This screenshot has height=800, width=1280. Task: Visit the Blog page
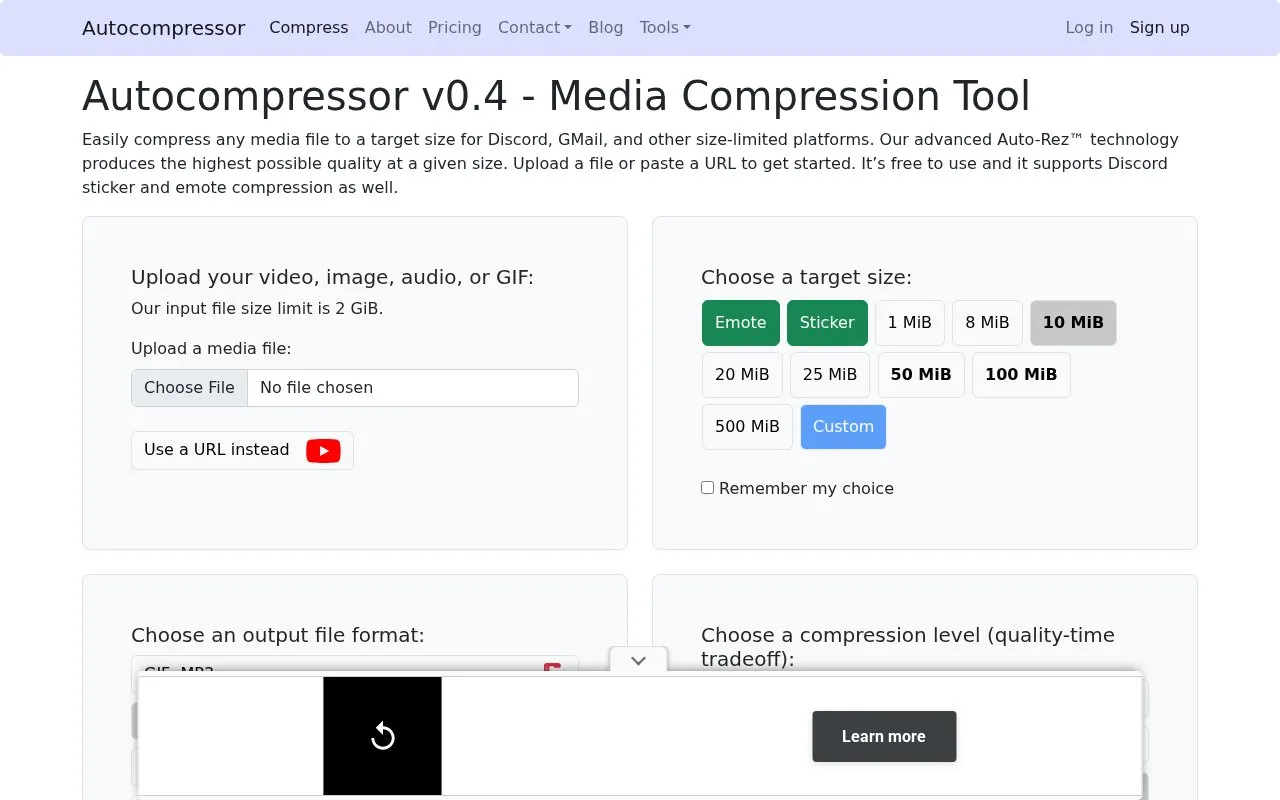(x=606, y=28)
